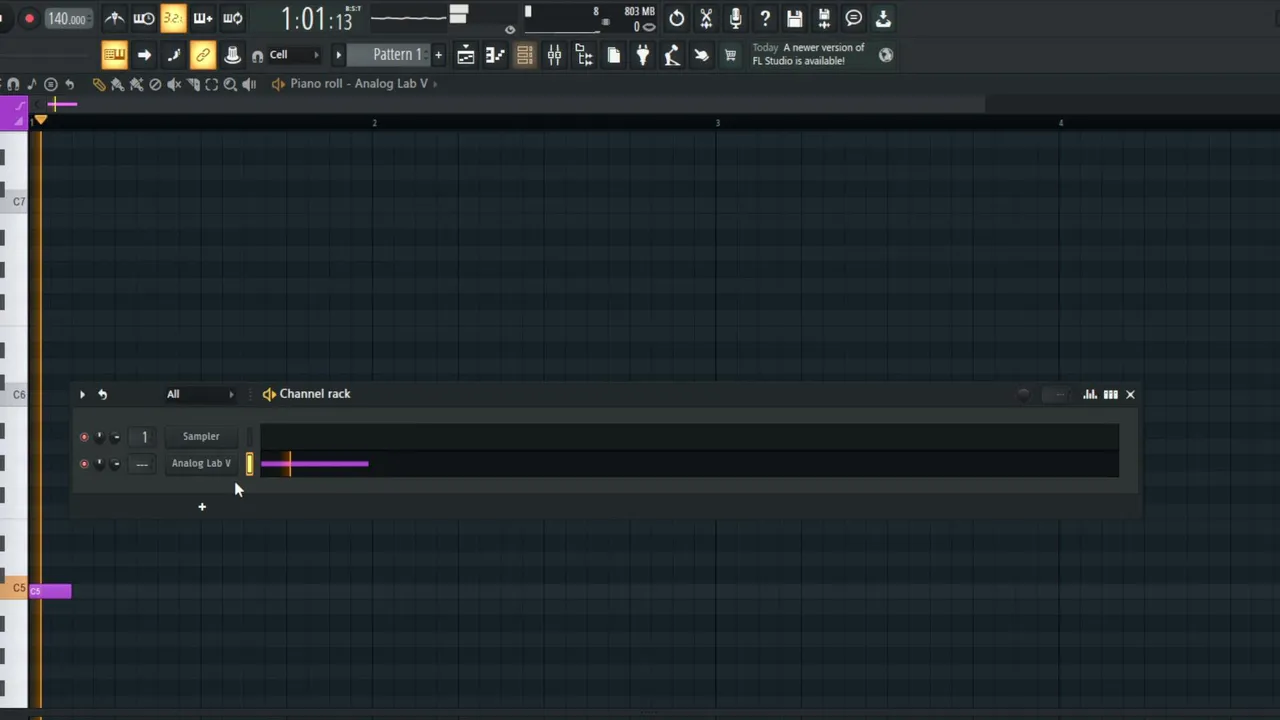Open the shopping cart icon

click(x=731, y=55)
